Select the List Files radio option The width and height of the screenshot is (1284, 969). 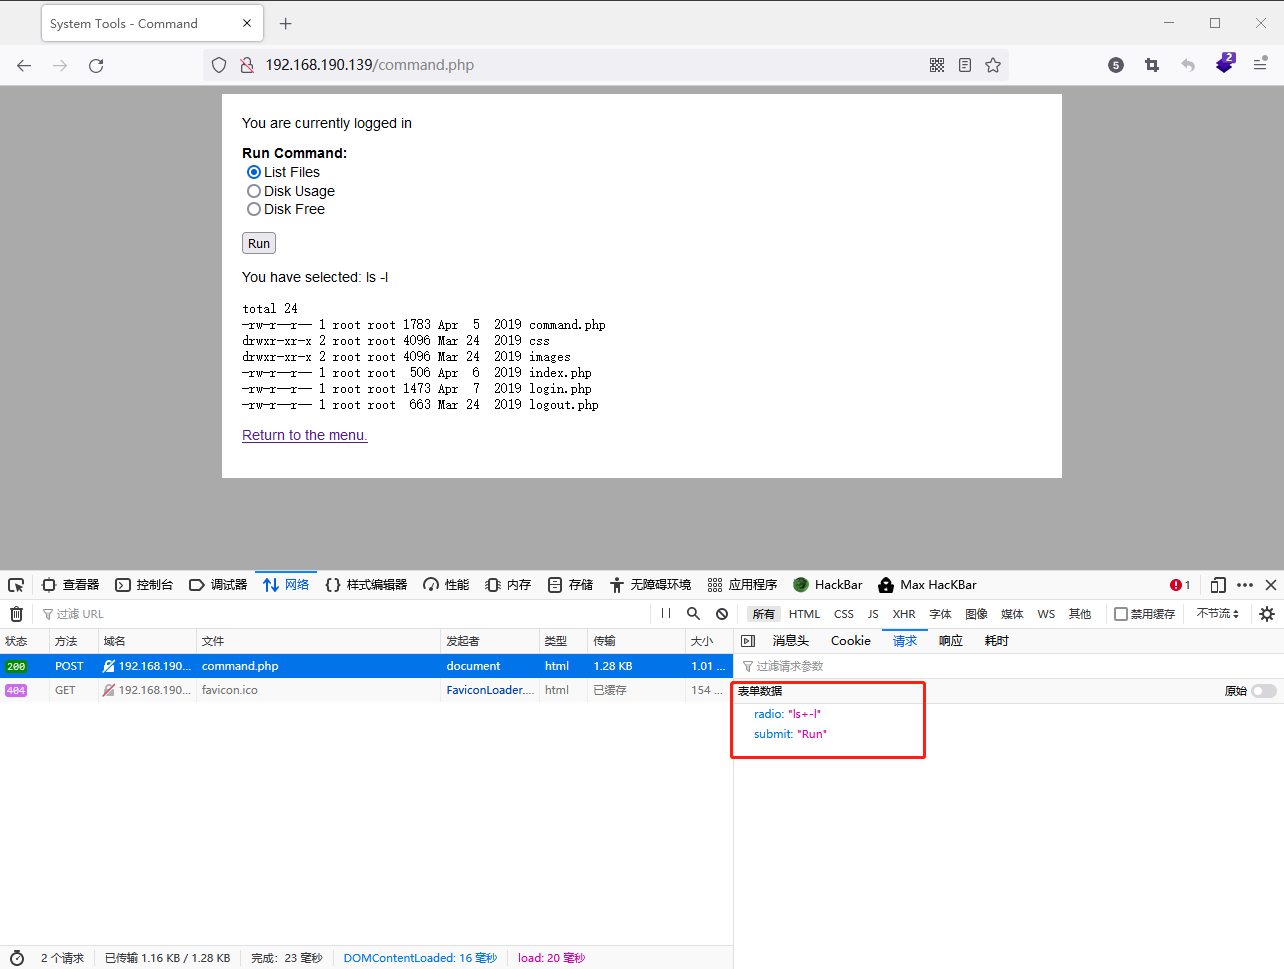(254, 172)
